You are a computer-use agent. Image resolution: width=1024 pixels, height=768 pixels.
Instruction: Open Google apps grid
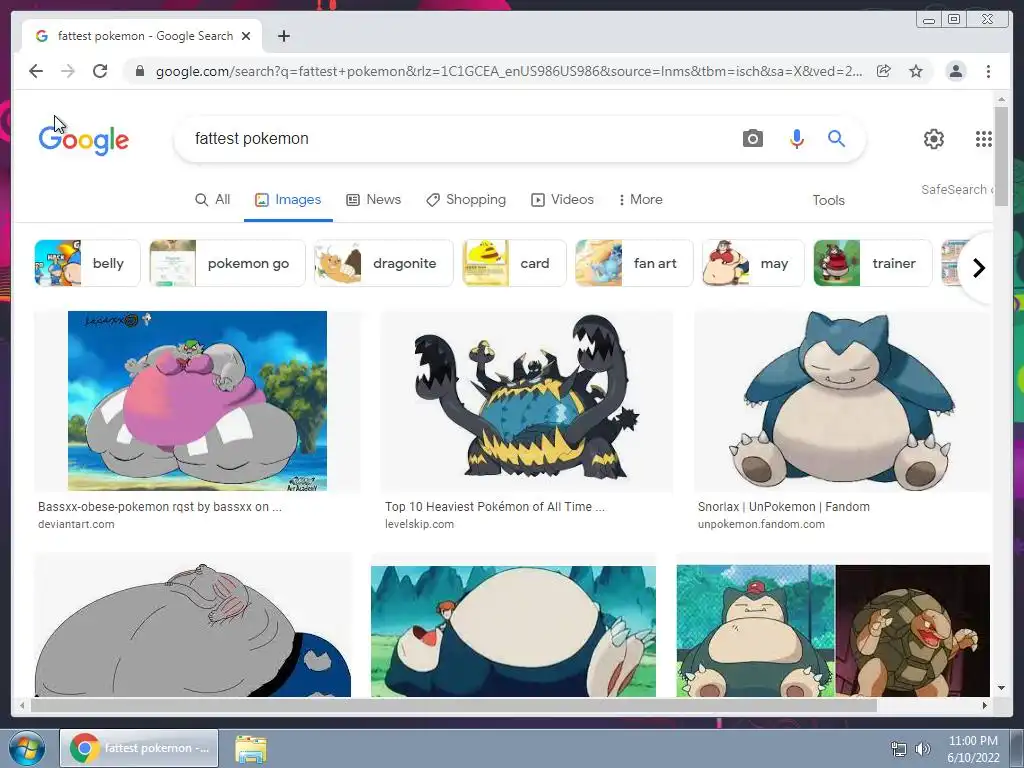tap(984, 138)
